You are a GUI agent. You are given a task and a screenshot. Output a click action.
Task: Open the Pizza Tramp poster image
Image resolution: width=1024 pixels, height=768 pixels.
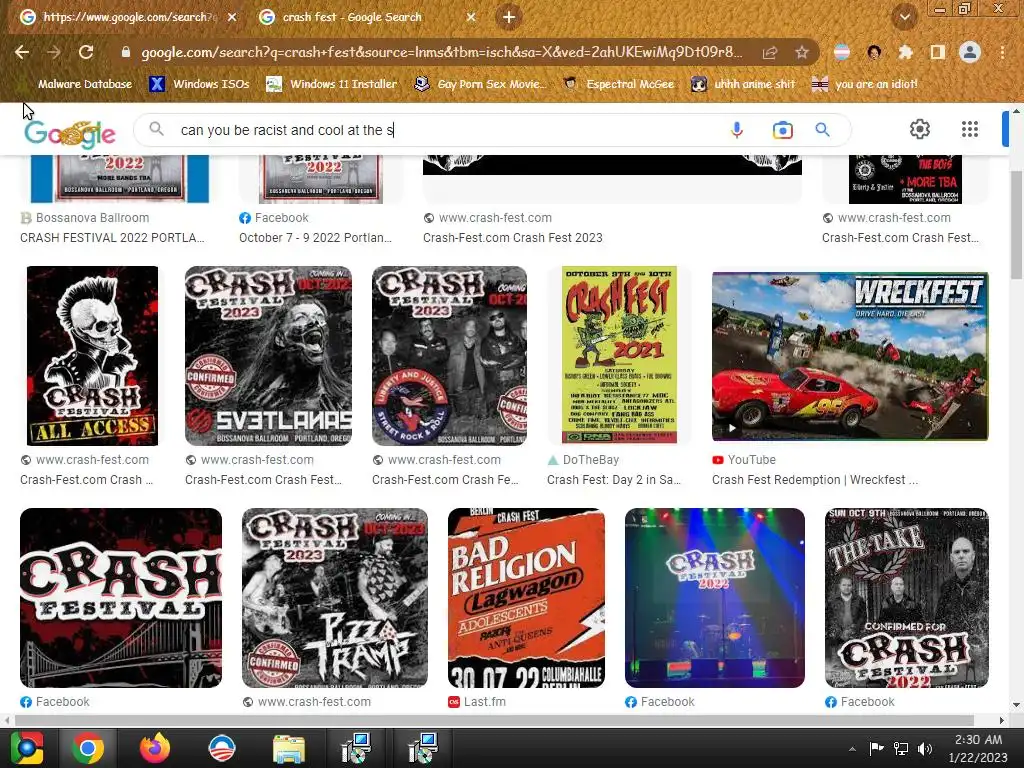pos(335,598)
